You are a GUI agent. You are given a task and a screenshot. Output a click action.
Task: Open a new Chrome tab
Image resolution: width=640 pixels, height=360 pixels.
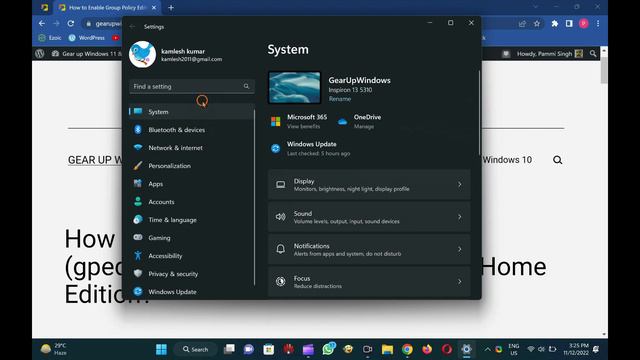[x=171, y=7]
